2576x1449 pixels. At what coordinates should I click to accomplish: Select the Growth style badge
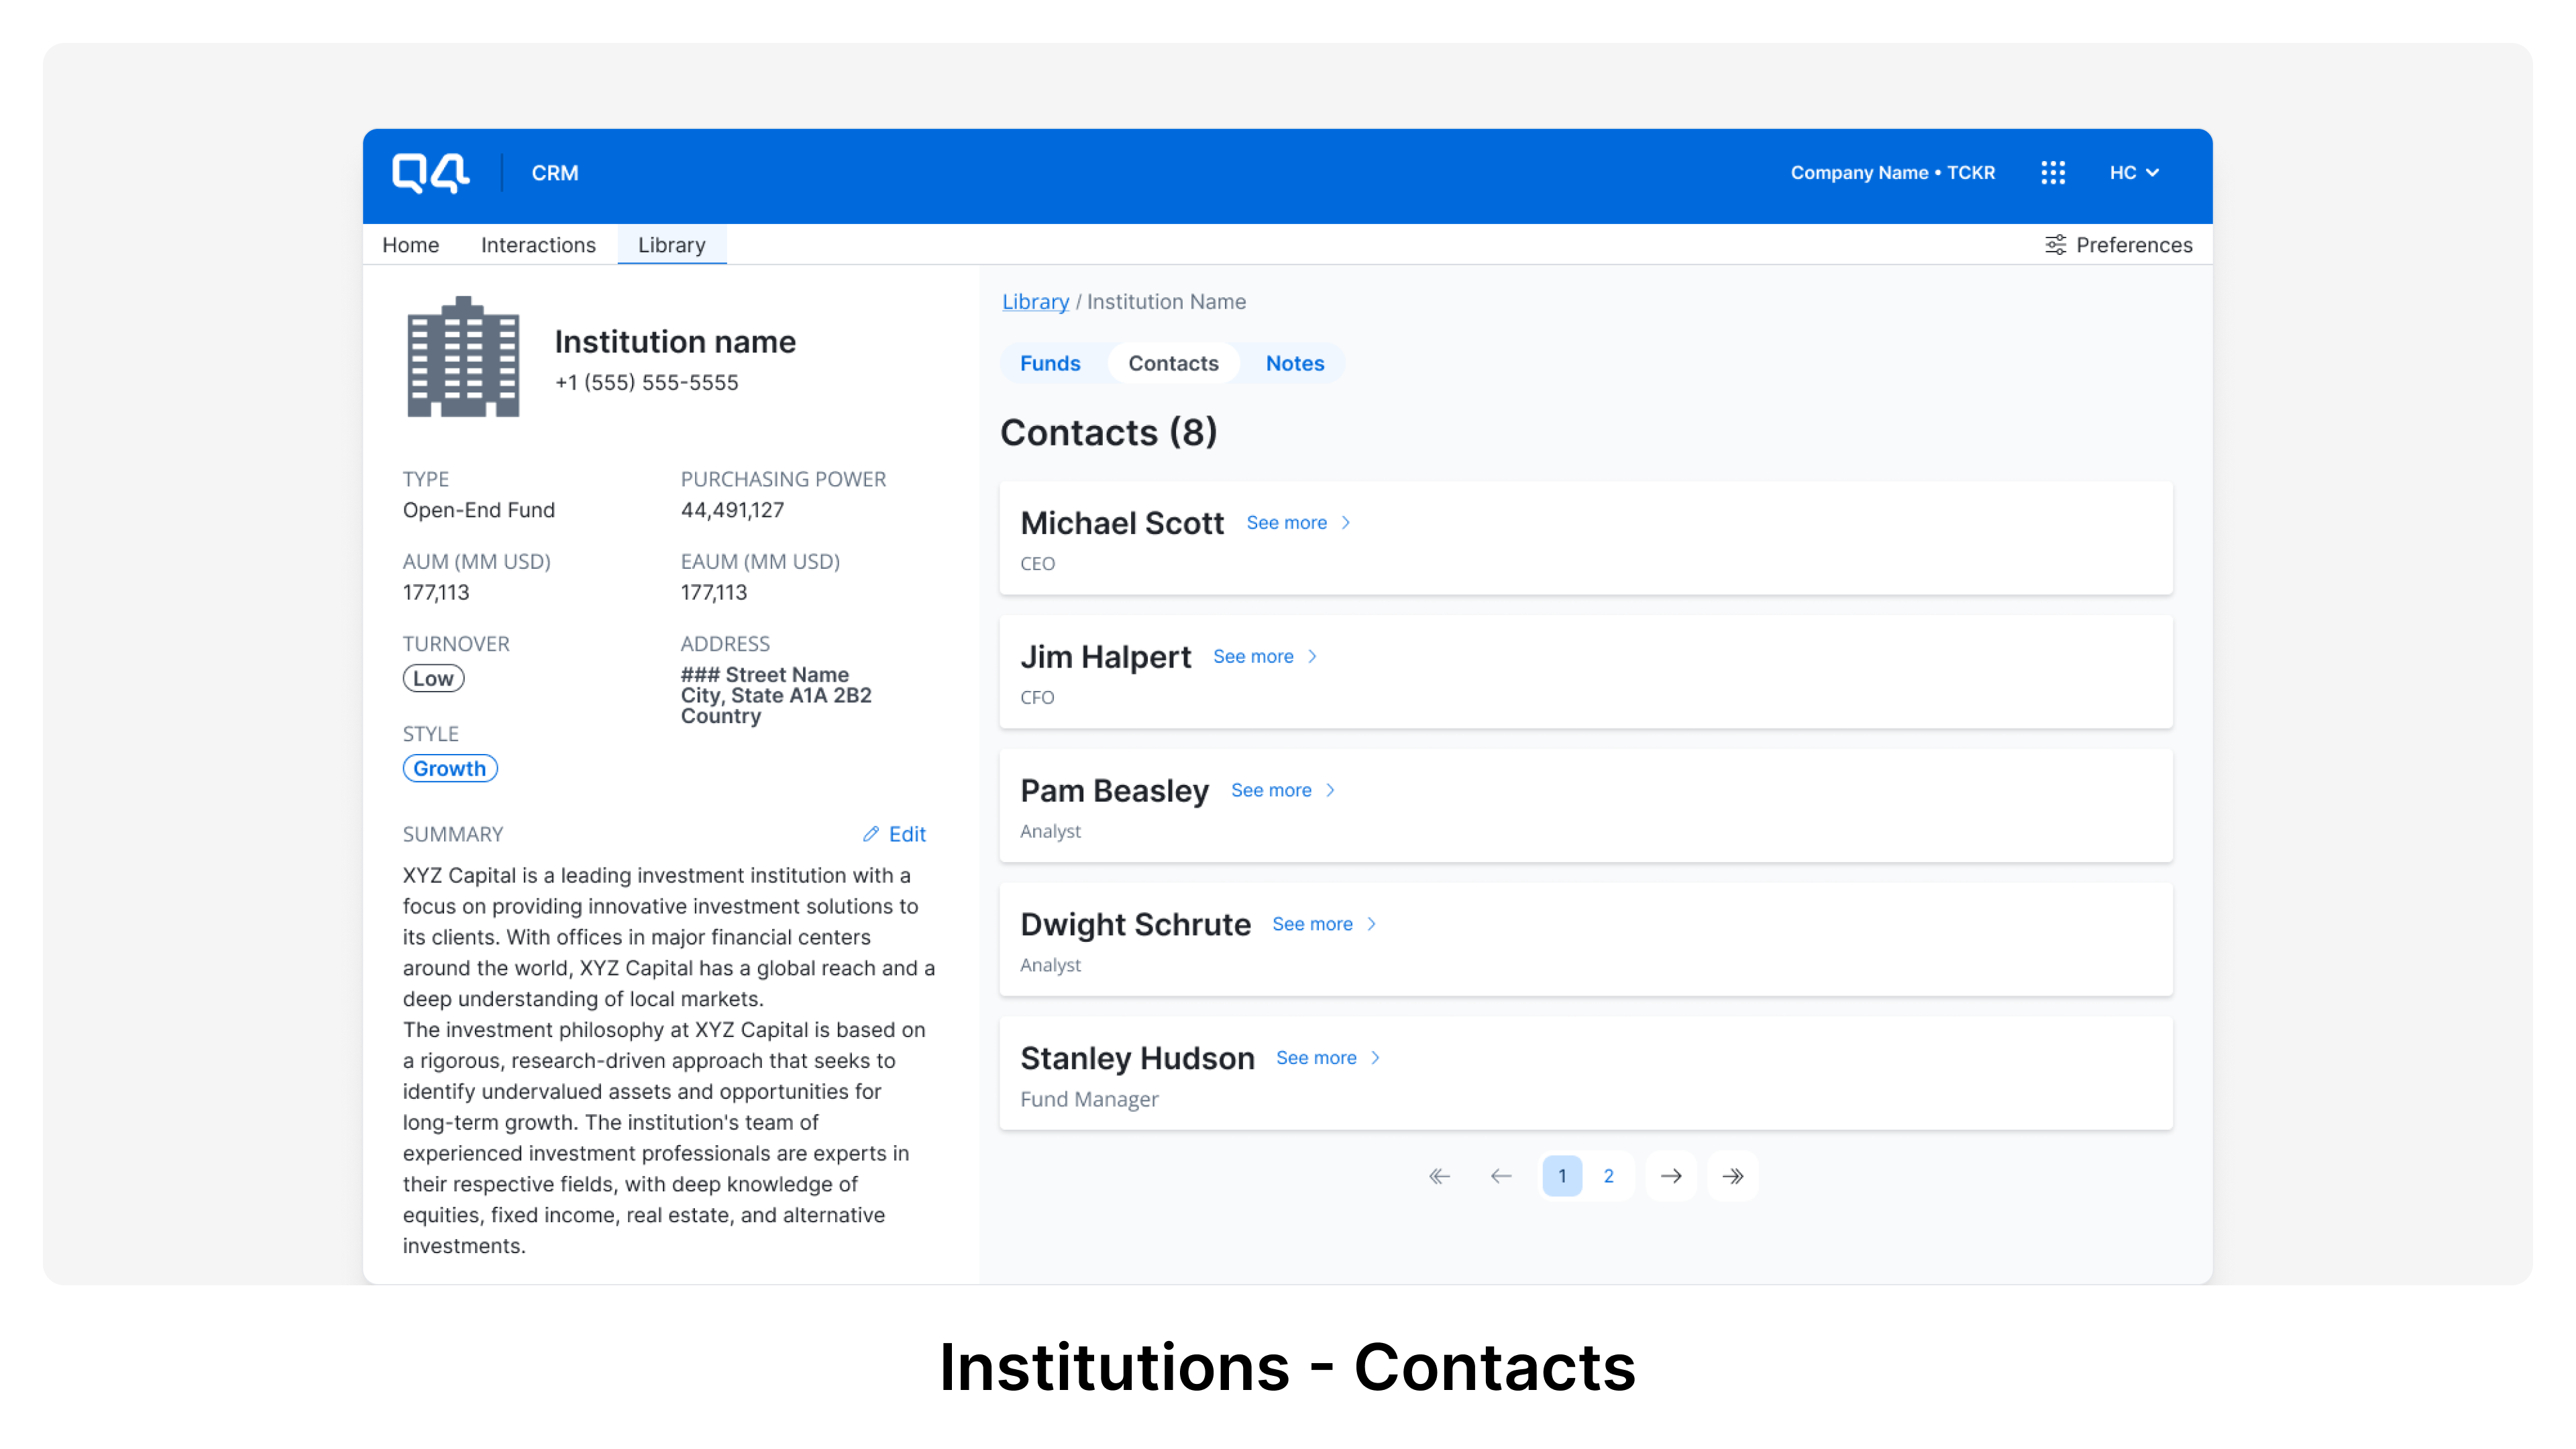tap(450, 768)
